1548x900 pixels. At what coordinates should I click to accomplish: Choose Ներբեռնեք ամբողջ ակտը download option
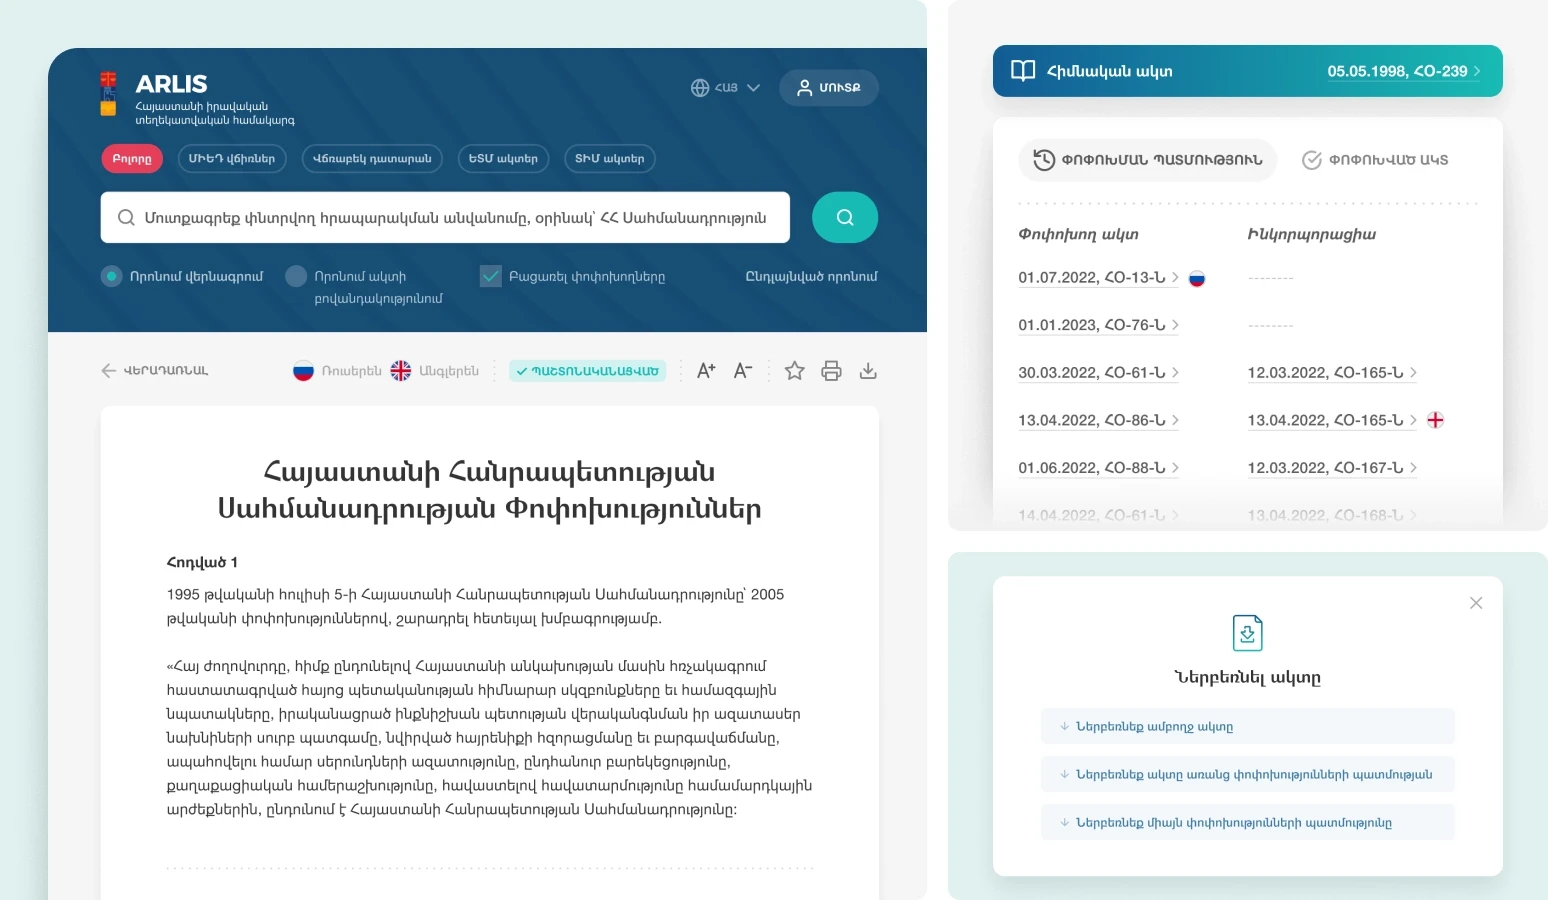click(1248, 726)
